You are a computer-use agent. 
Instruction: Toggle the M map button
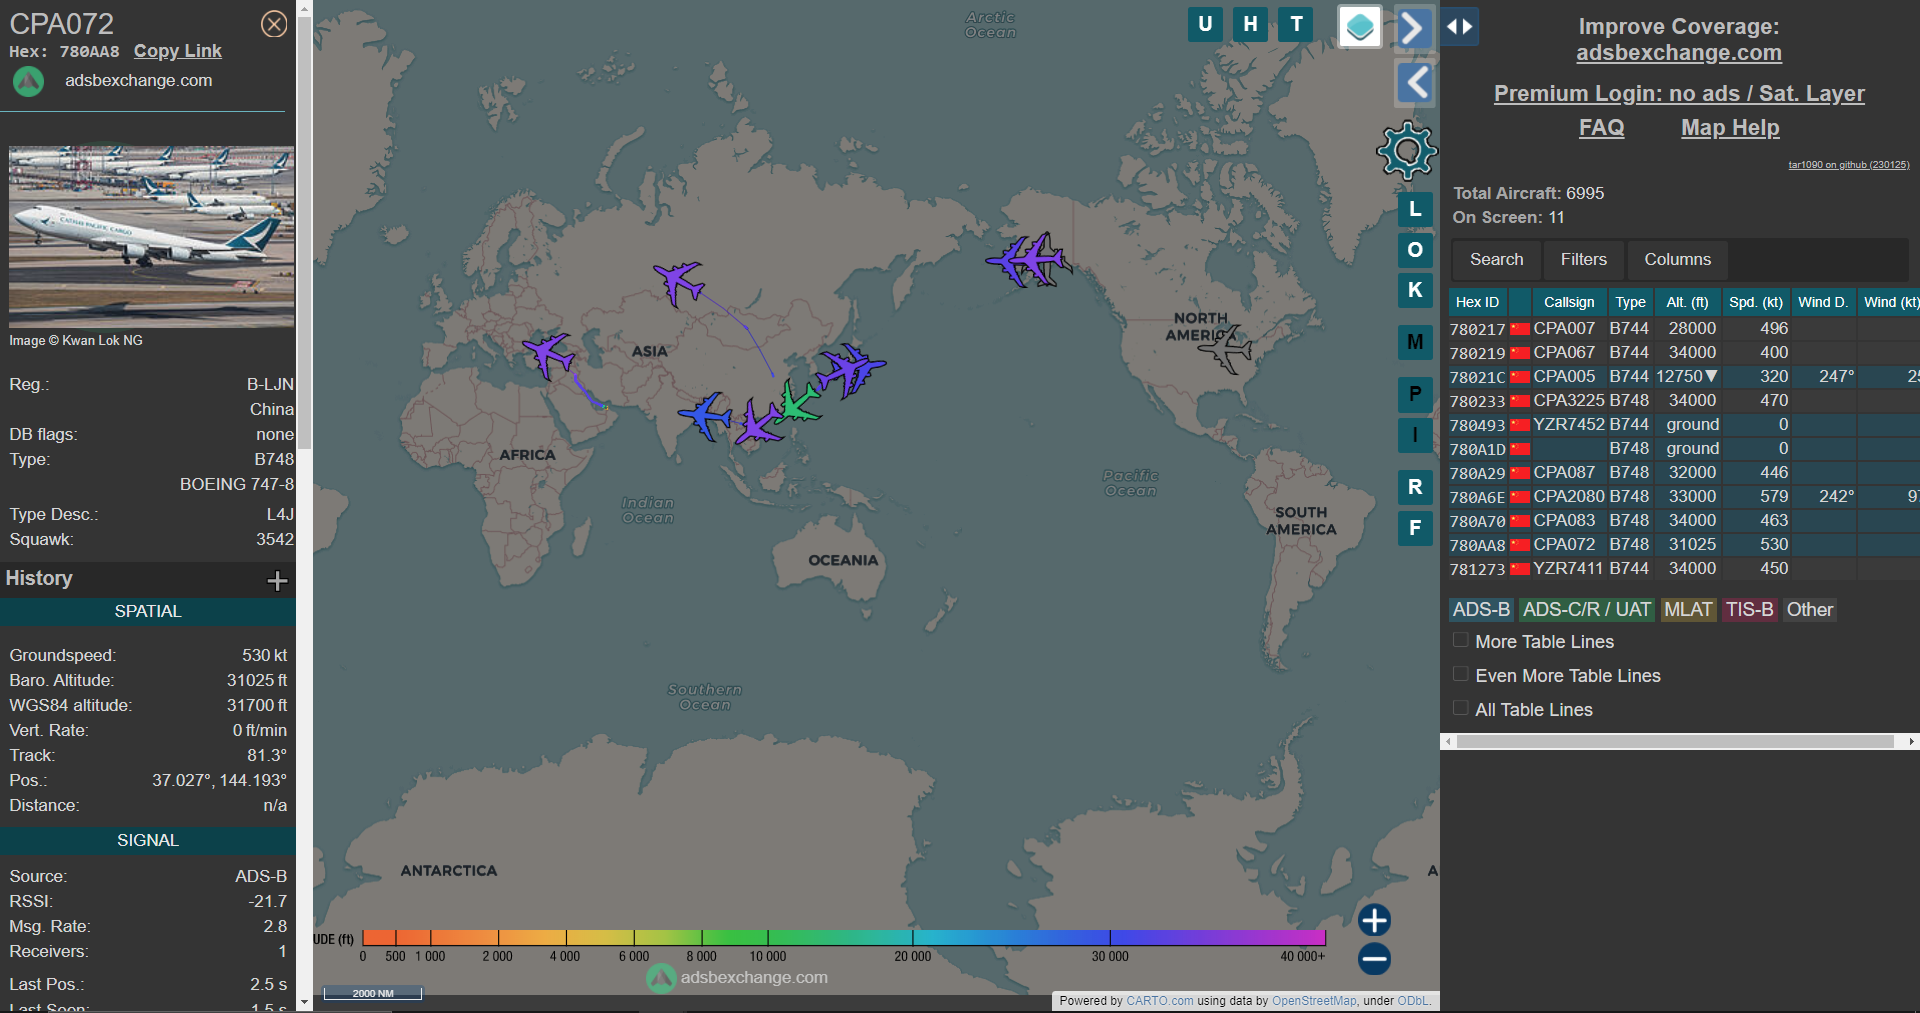pyautogui.click(x=1415, y=342)
